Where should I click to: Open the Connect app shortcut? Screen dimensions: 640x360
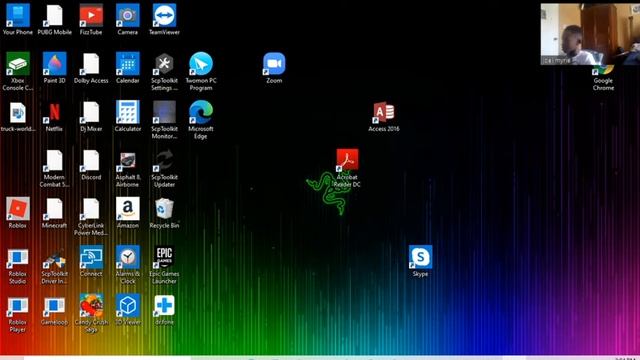[91, 257]
